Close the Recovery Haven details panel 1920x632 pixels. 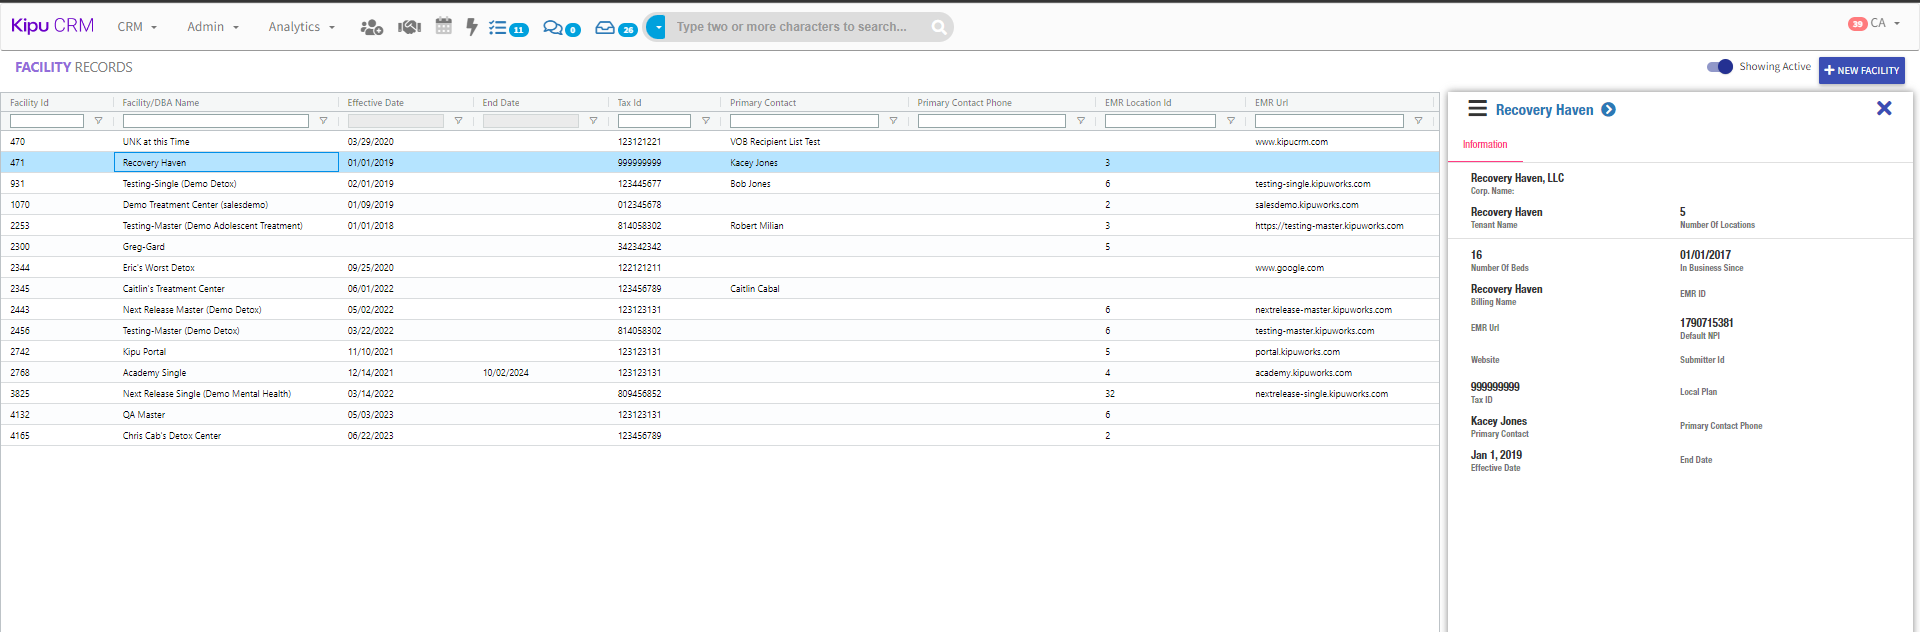pos(1883,108)
